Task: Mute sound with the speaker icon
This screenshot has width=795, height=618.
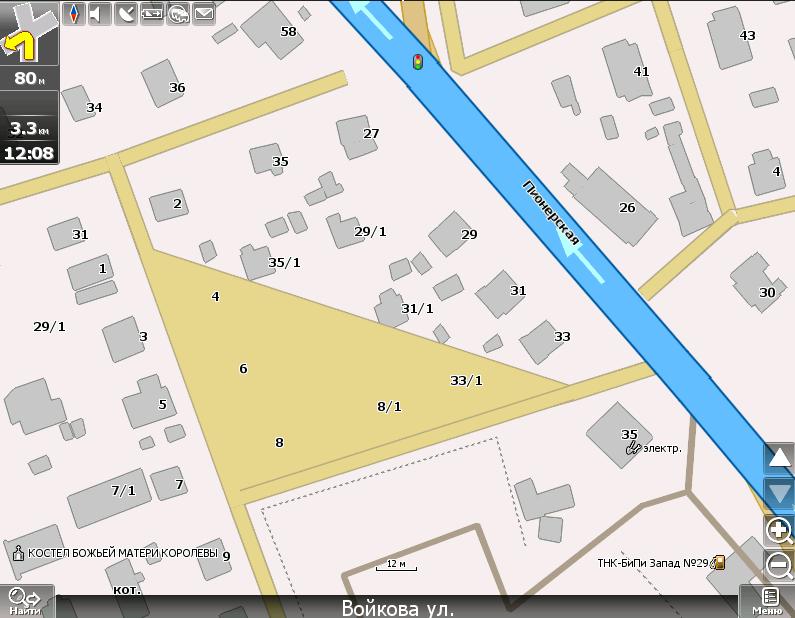Action: (100, 14)
